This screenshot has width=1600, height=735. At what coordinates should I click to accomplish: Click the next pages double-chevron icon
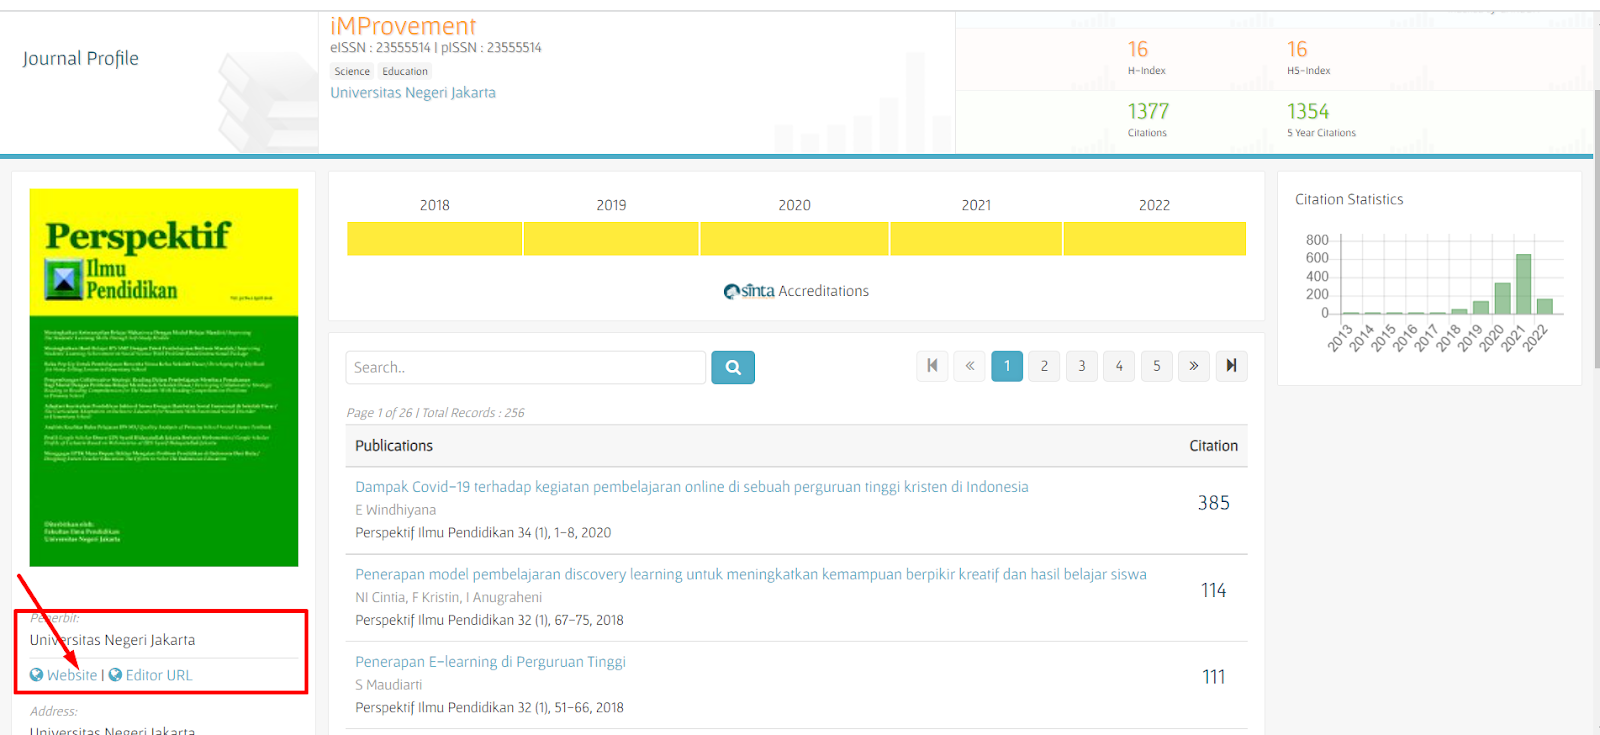click(1194, 366)
